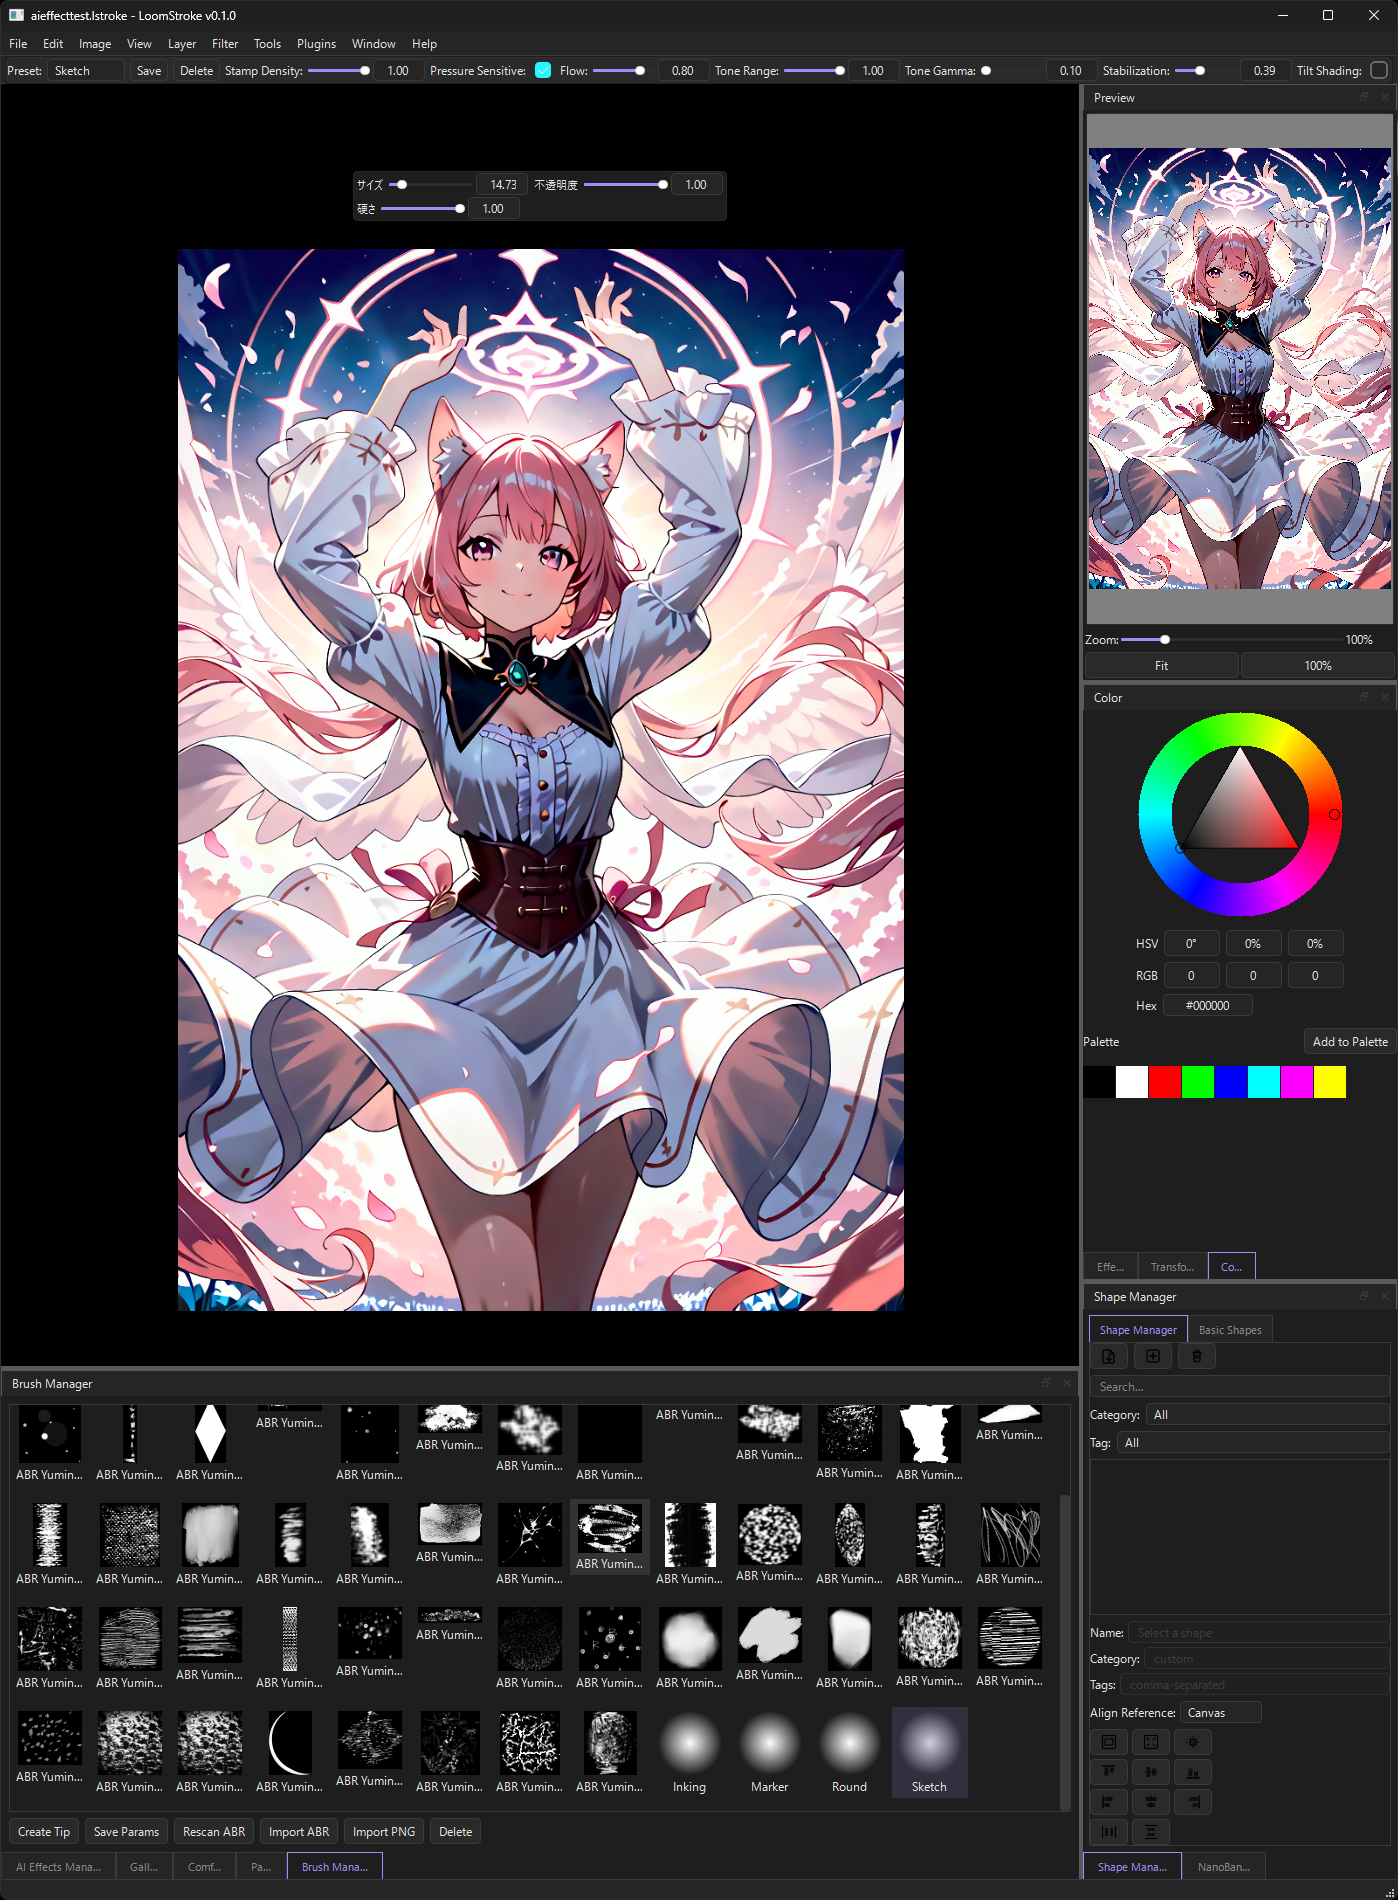The image size is (1398, 1900).
Task: Close the Brush Manager panel
Action: click(1067, 1383)
